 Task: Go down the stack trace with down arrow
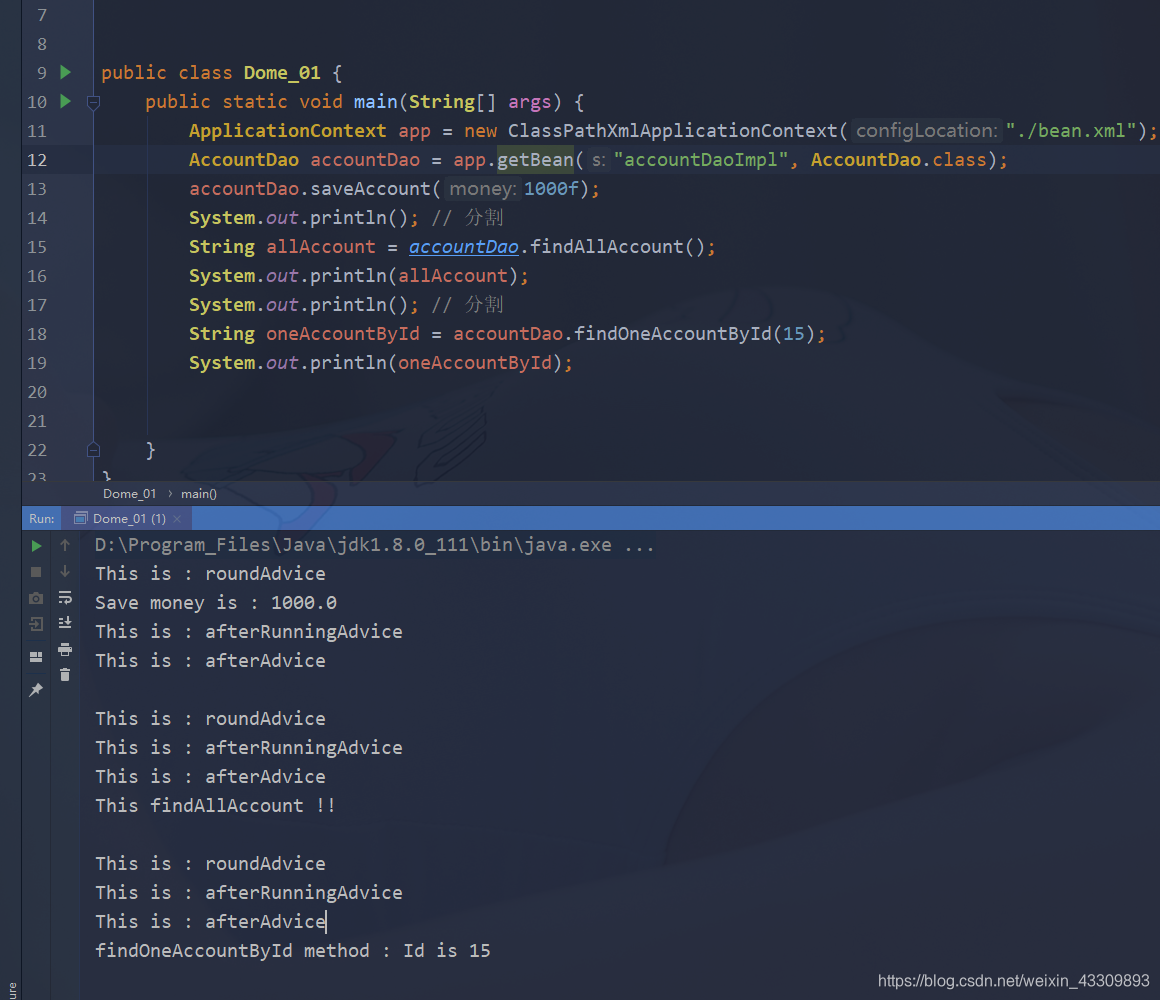65,571
